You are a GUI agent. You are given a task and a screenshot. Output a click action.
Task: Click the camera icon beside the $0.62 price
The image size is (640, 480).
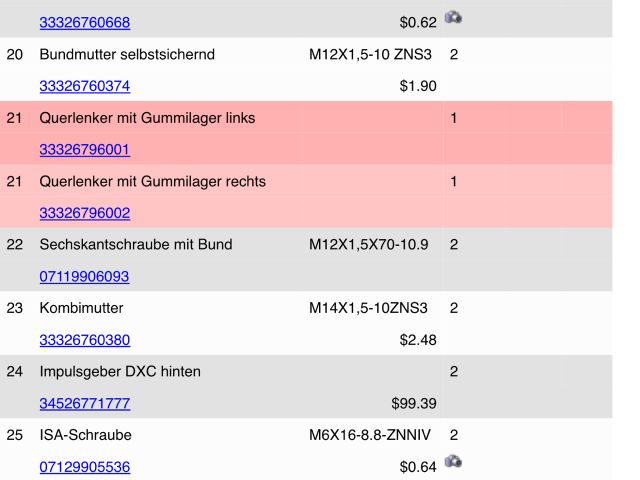tap(454, 18)
